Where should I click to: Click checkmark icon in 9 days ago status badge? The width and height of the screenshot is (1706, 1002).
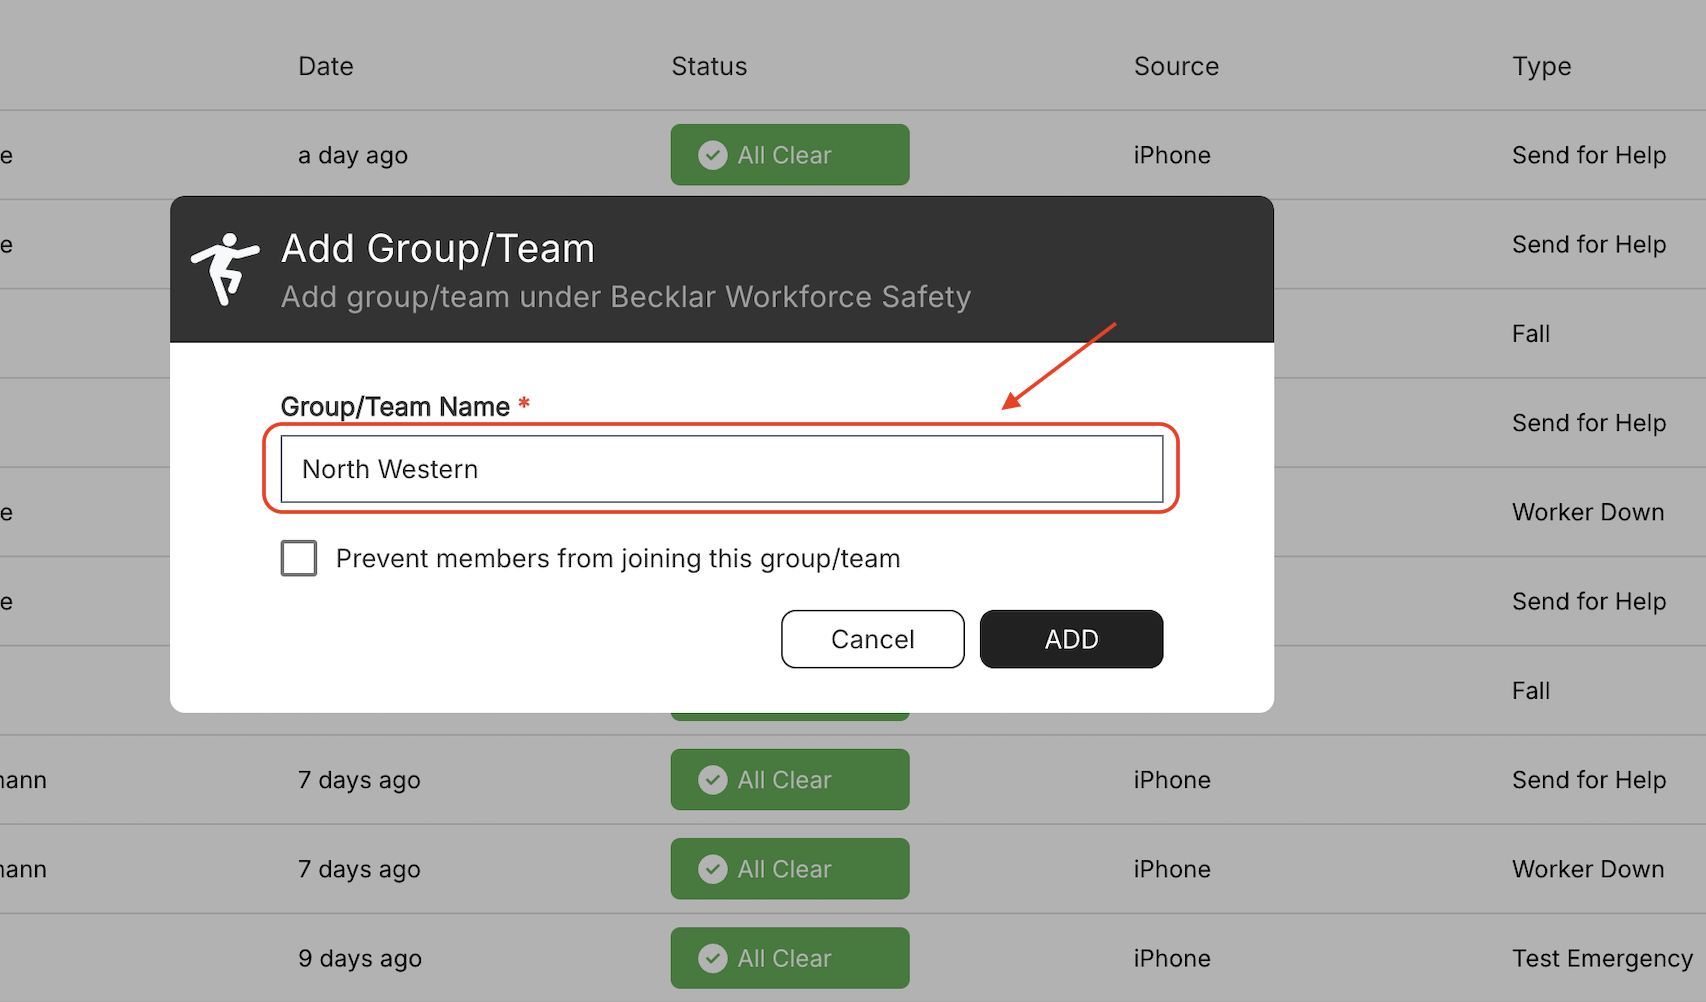click(x=713, y=958)
